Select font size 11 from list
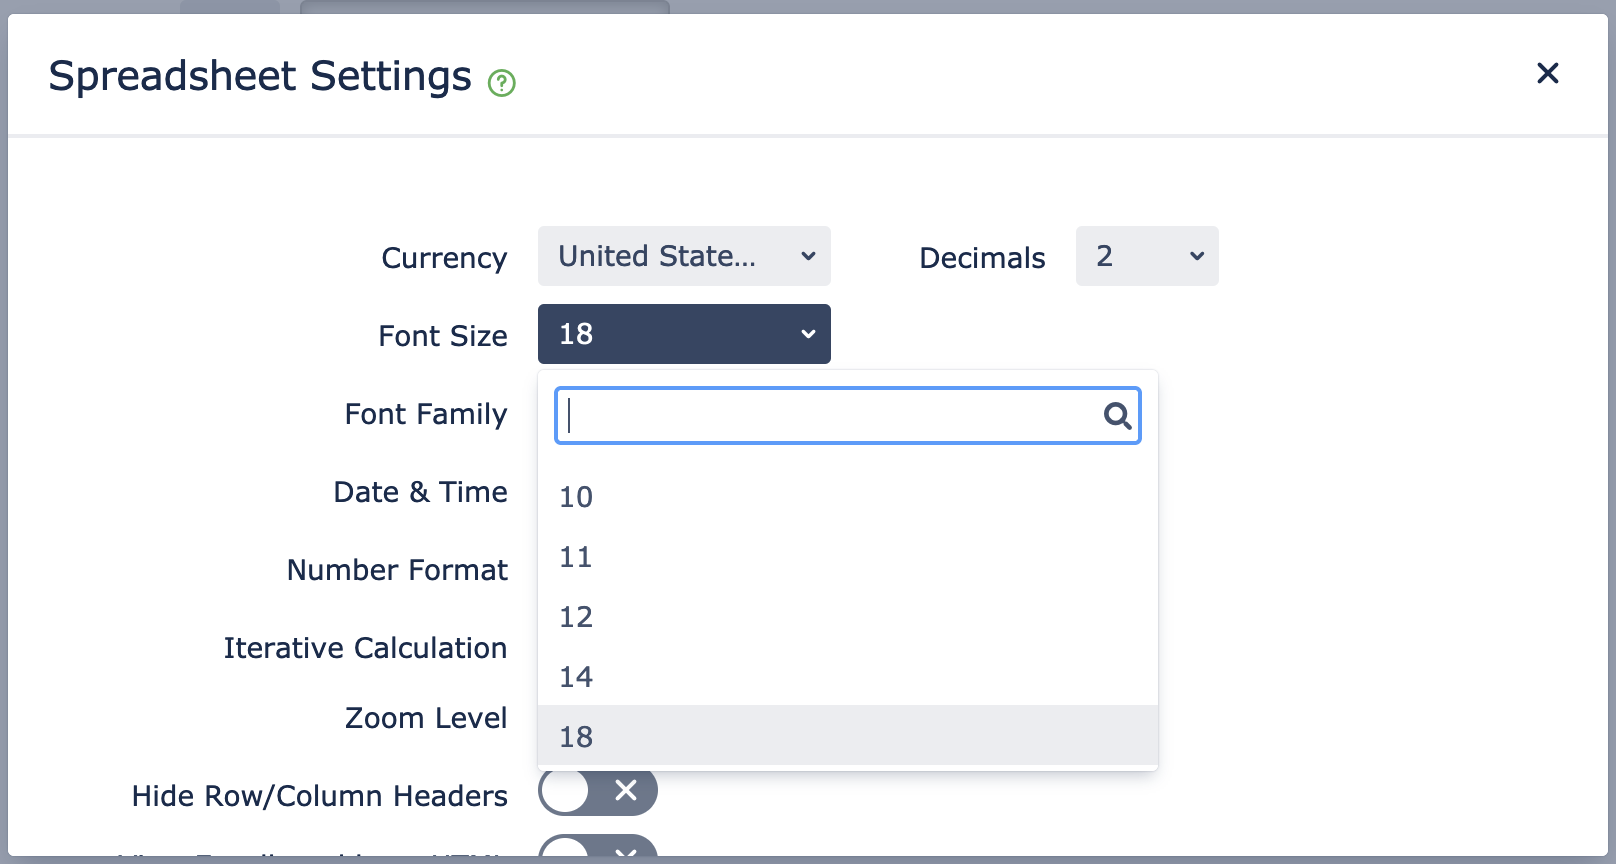Screen dimensions: 1616x864 (x=848, y=556)
